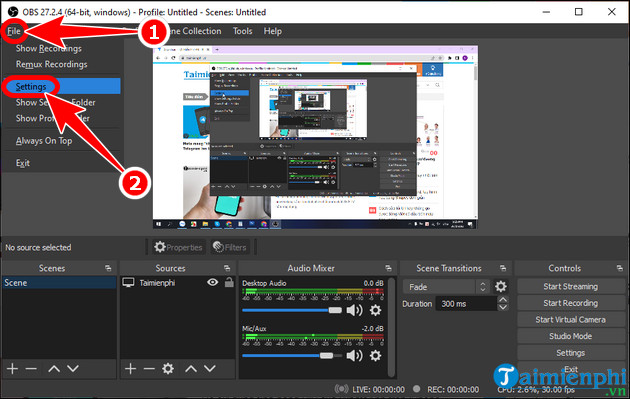Select Settings in the File menu
630x399 pixels.
click(x=62, y=86)
